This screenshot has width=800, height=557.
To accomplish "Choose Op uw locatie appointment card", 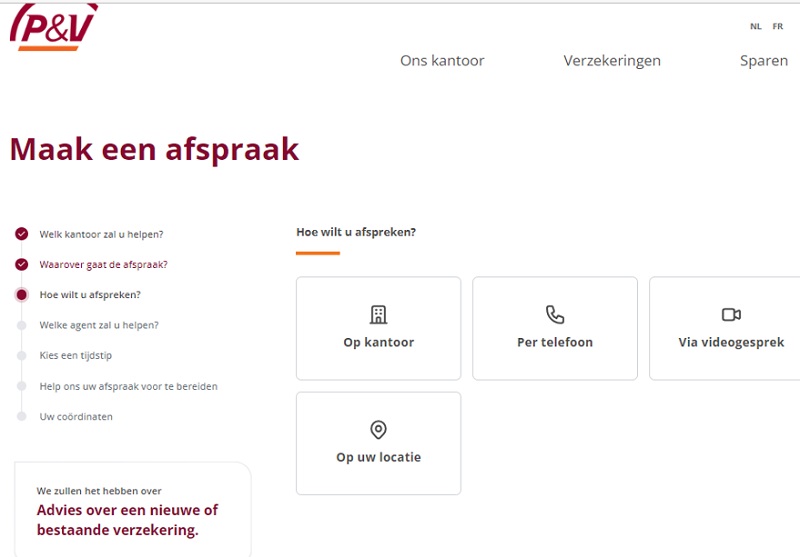I will (379, 443).
